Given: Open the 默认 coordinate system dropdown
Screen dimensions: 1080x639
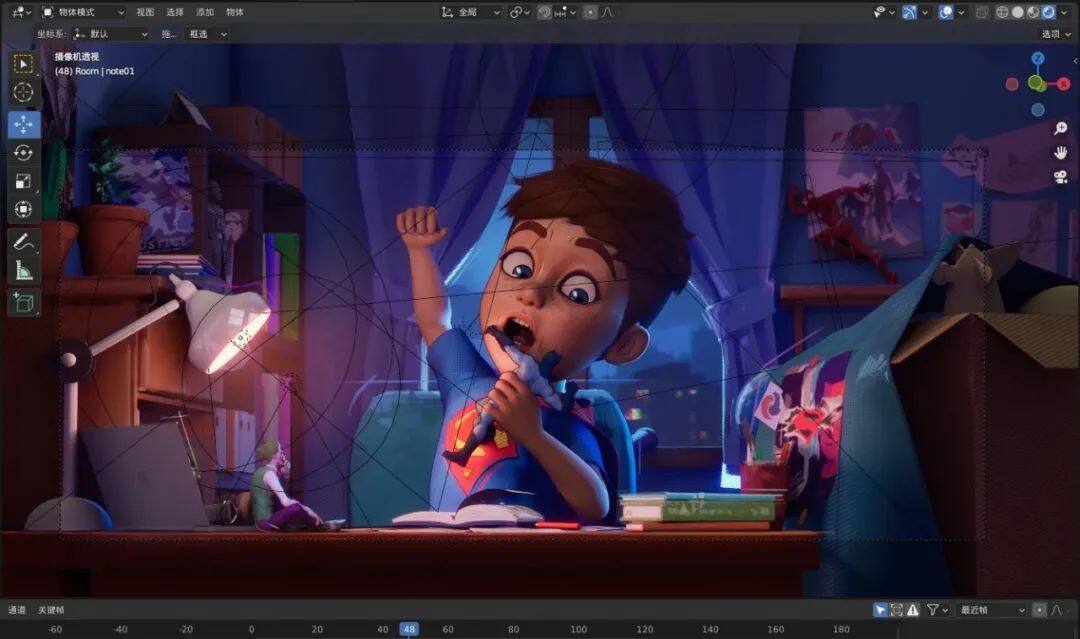Looking at the screenshot, I should click(111, 34).
